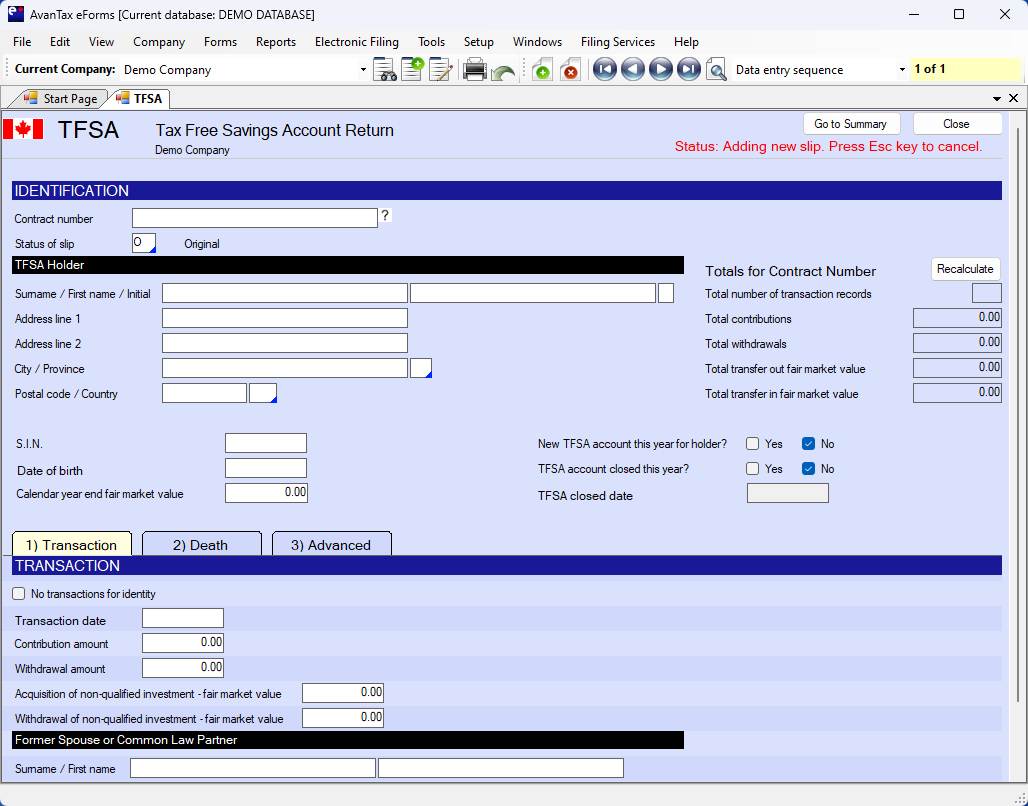Expand the Data entry sequence dropdown
This screenshot has width=1028, height=806.
click(x=902, y=70)
